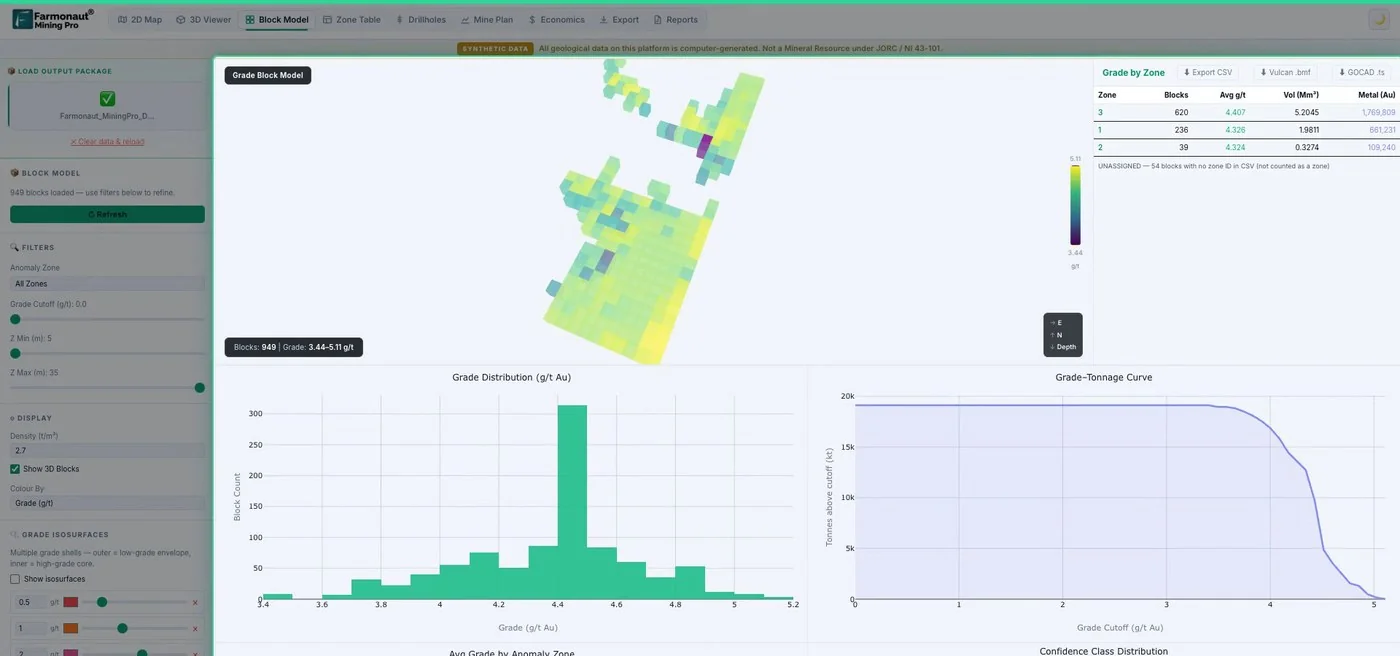Switch to the 3D Viewer tab
This screenshot has width=1400, height=656.
(x=203, y=19)
